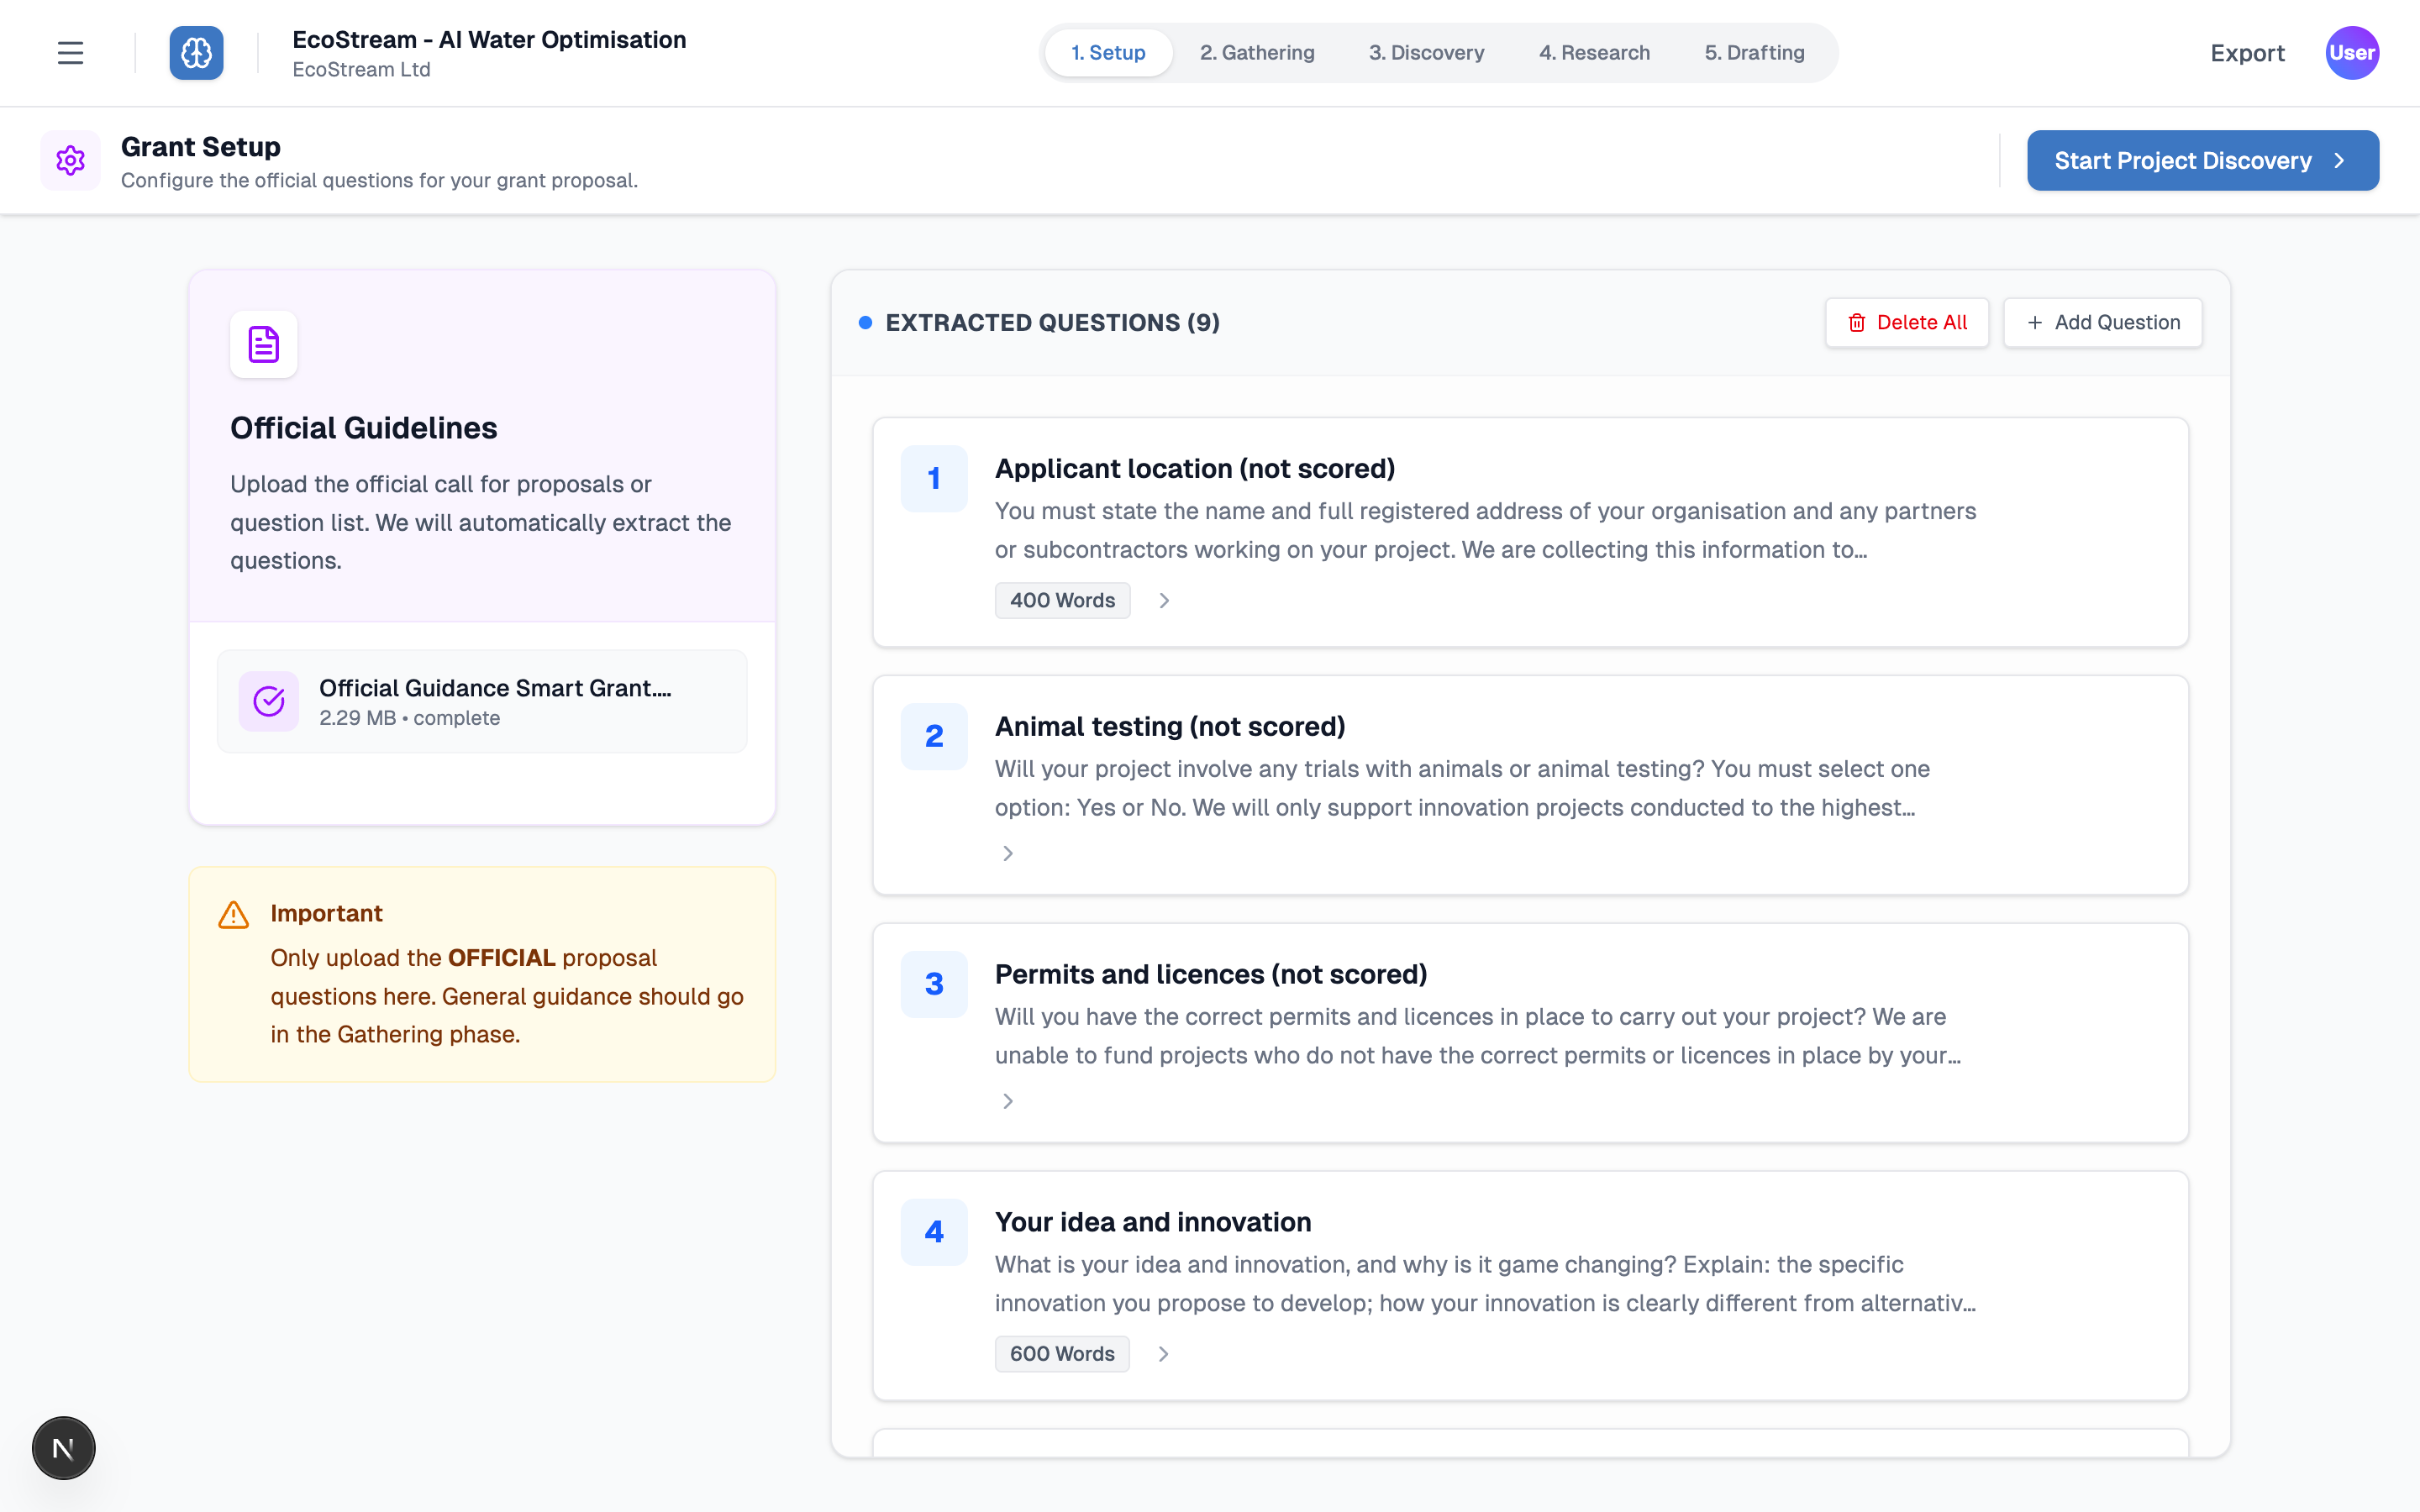Click the Export link

[2247, 53]
